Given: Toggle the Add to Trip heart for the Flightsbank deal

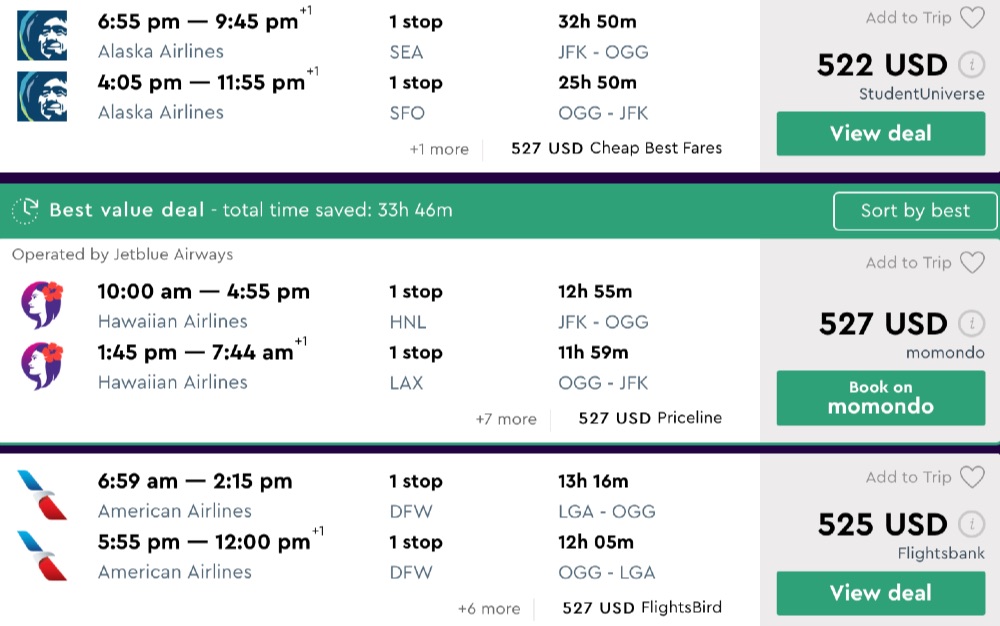Looking at the screenshot, I should point(972,477).
